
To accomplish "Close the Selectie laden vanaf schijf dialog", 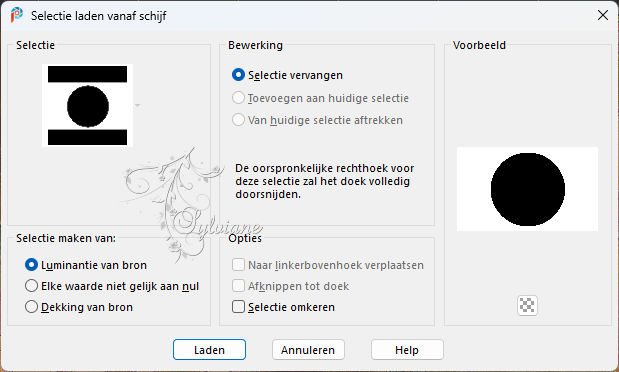I will (602, 15).
